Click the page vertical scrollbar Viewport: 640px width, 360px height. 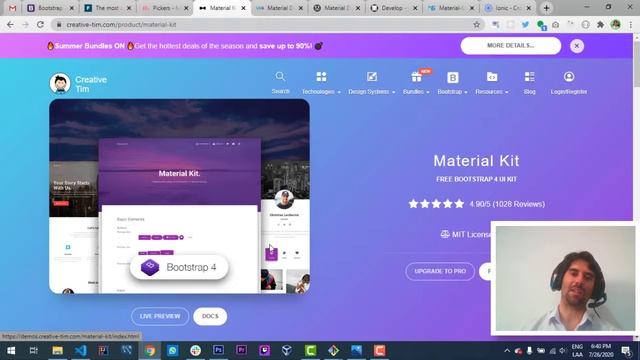[636, 188]
